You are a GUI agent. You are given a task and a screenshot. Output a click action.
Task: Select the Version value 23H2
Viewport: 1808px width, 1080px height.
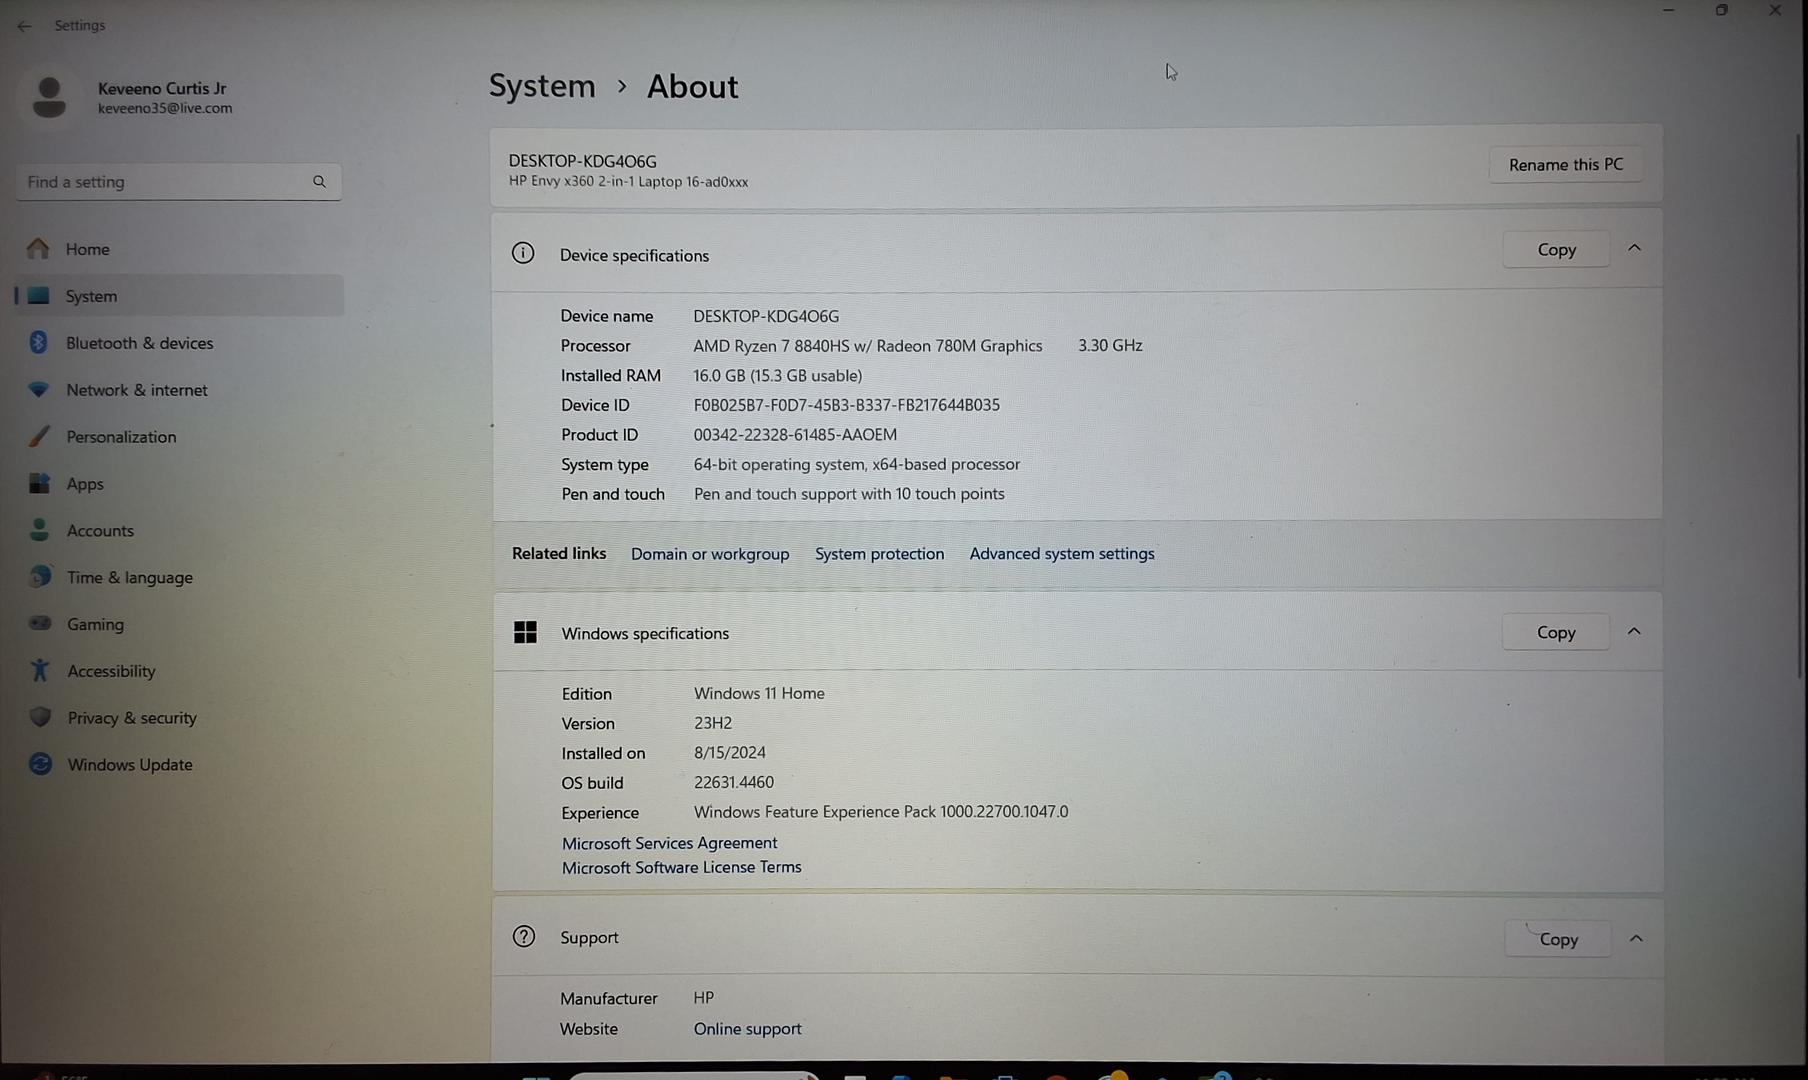[x=713, y=723]
